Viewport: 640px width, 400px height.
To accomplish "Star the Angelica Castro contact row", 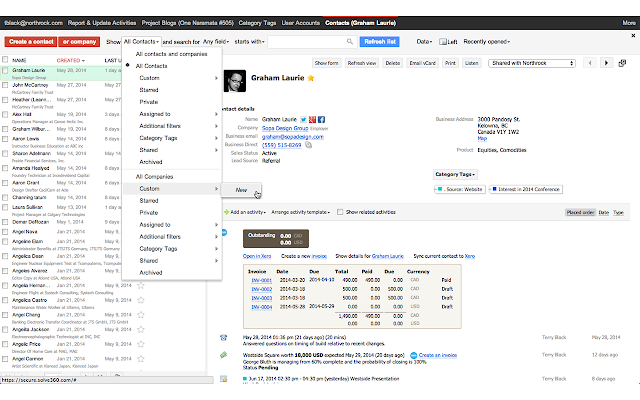I will [141, 300].
